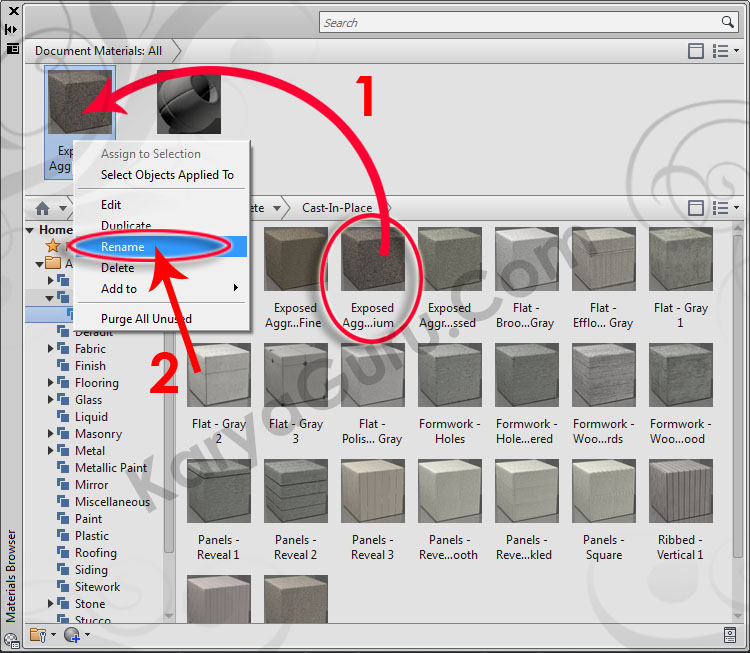Choose Duplicate from the context menu

pyautogui.click(x=126, y=226)
